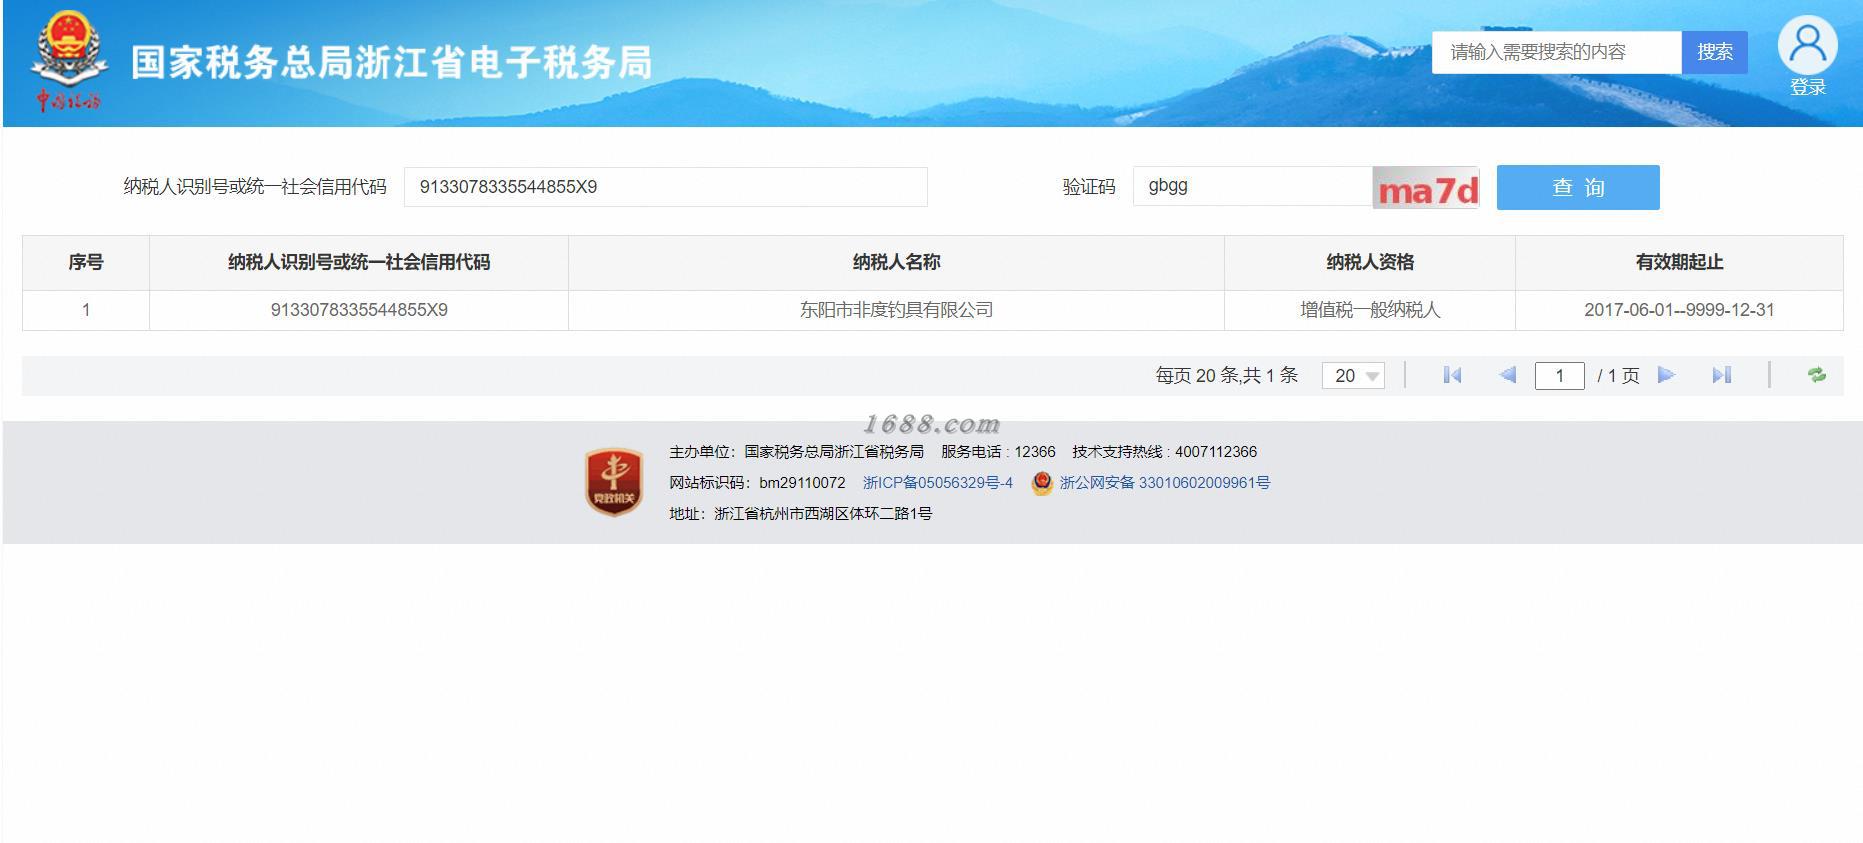Click the address 浙江省杭州市西湖区体环二路1号
This screenshot has height=843, width=1863.
pyautogui.click(x=823, y=514)
